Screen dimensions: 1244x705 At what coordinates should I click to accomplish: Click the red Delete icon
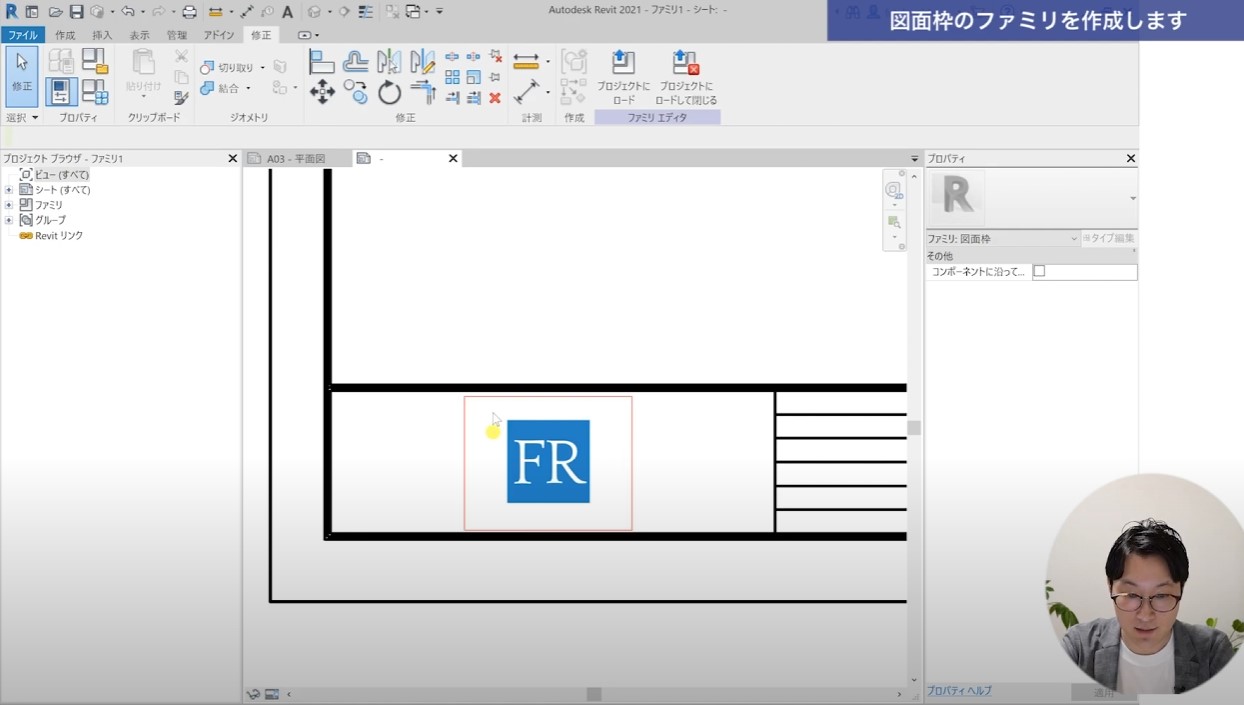tap(494, 98)
